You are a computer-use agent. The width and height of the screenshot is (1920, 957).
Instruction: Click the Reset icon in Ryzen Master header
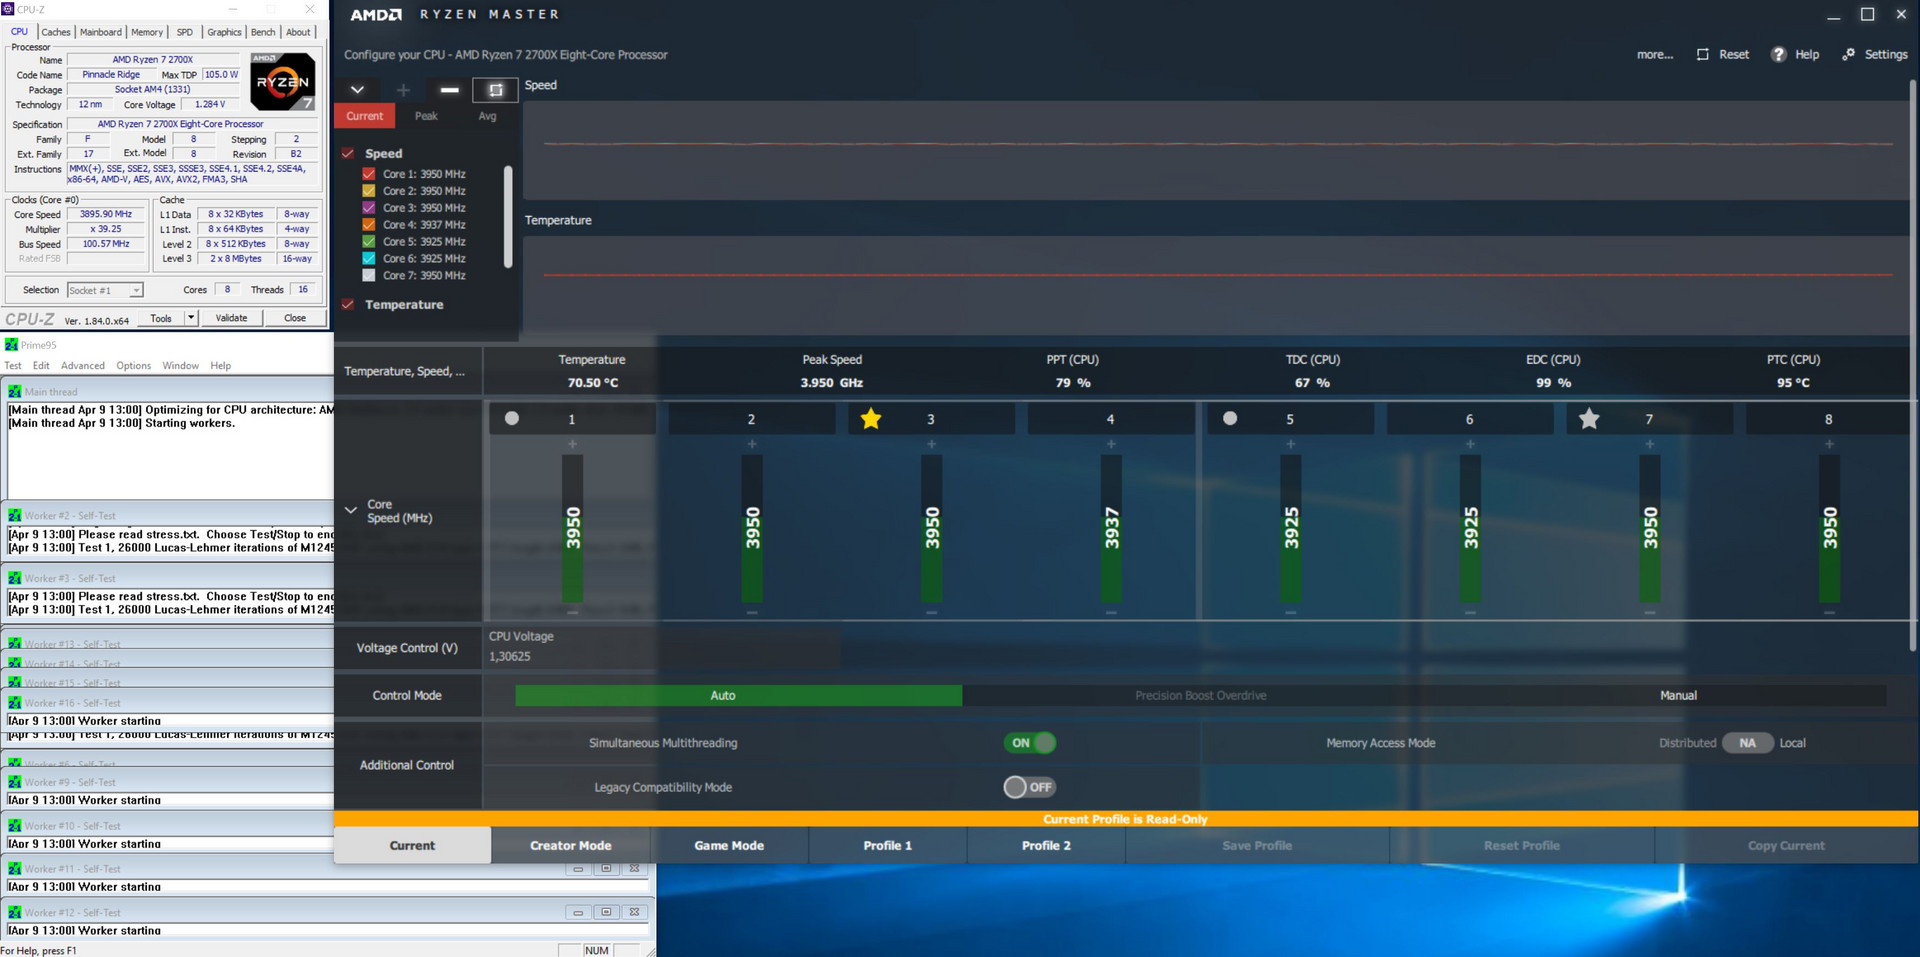point(1703,54)
